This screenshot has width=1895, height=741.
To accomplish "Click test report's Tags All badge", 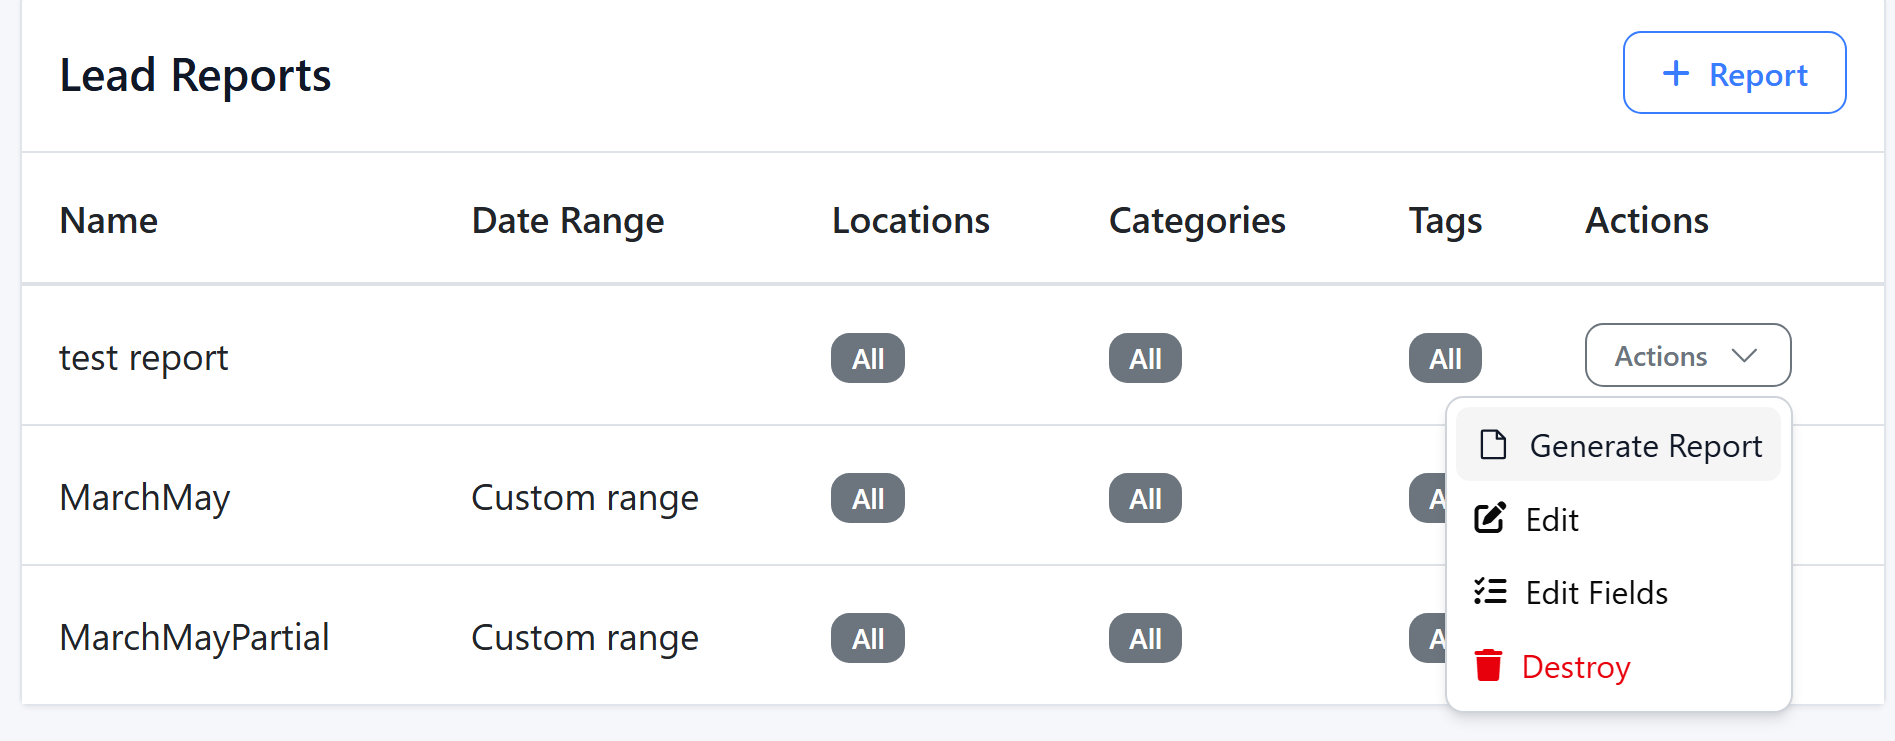I will click(x=1445, y=358).
